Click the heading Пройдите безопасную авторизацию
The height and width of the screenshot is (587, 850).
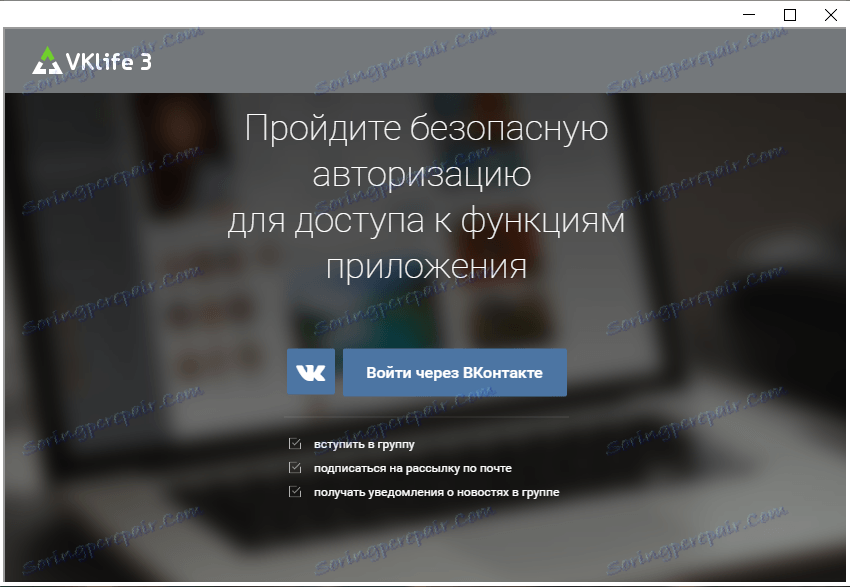coord(426,150)
